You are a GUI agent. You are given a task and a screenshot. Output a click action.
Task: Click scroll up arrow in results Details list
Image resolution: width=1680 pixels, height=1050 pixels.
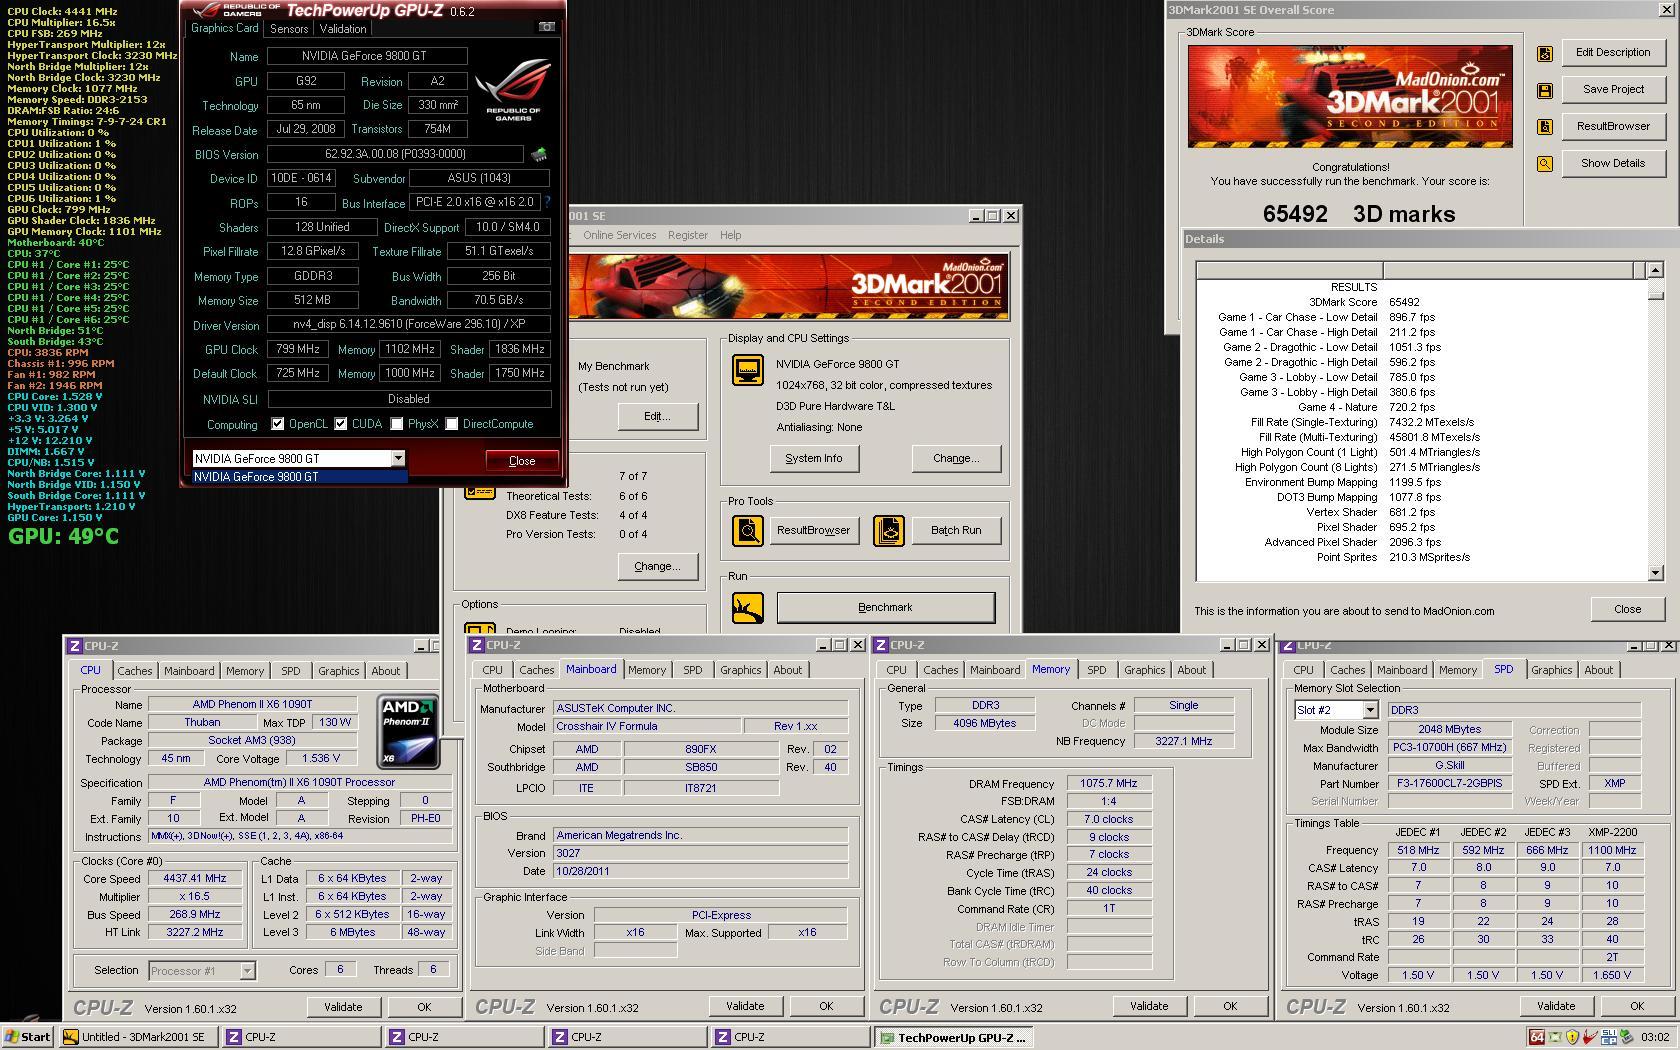click(x=1655, y=270)
